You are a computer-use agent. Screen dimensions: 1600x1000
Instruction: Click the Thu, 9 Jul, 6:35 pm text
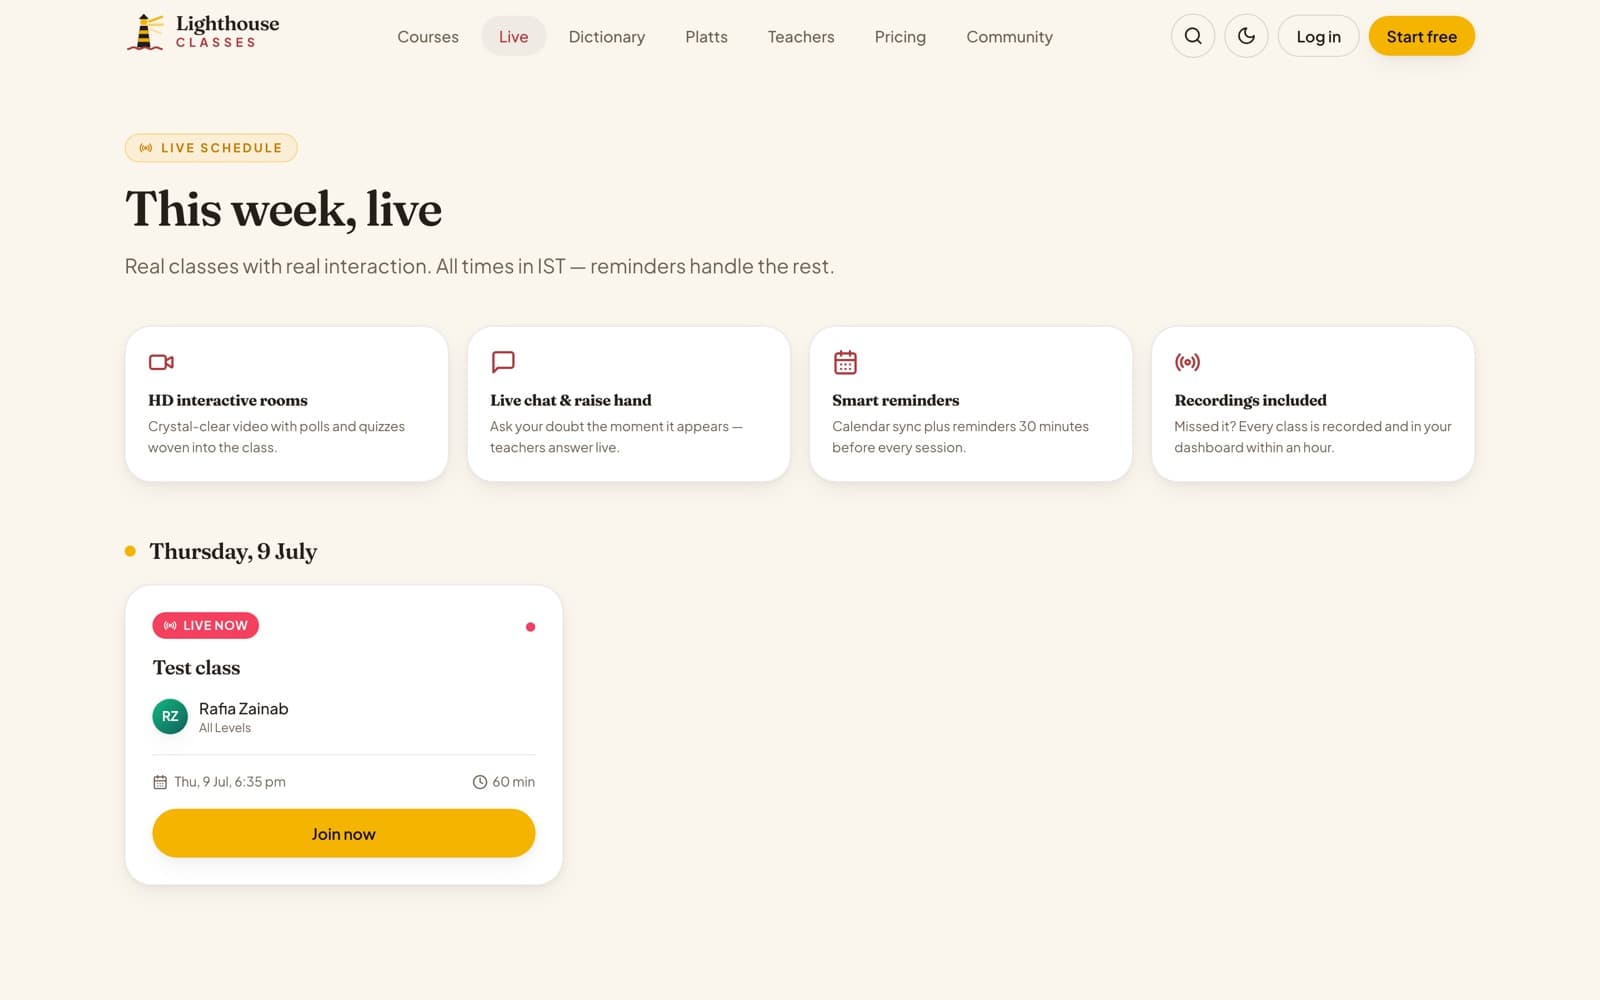pos(230,782)
